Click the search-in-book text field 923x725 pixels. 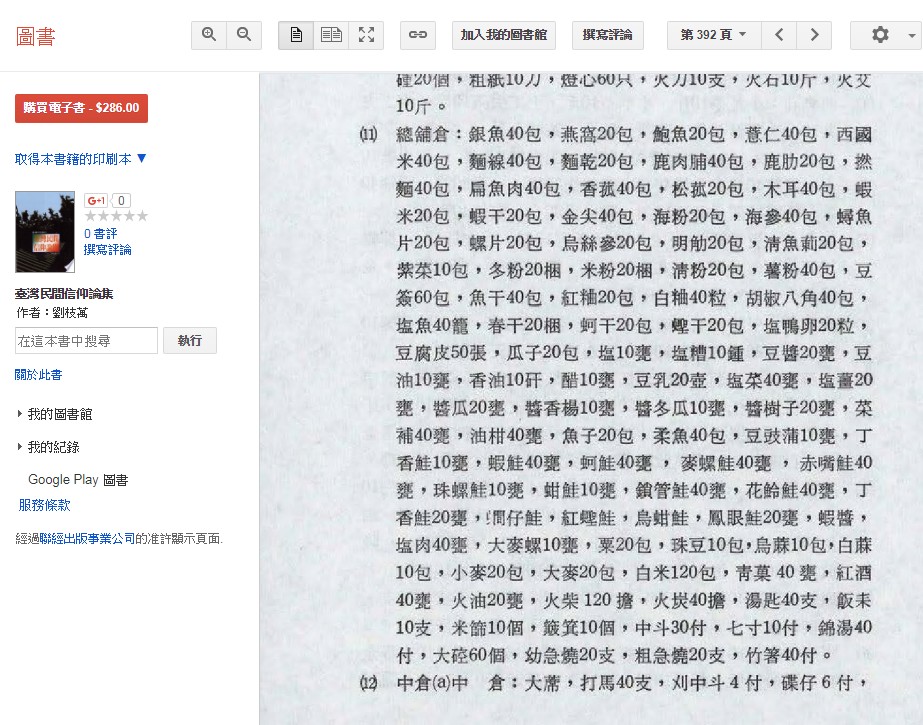click(86, 341)
